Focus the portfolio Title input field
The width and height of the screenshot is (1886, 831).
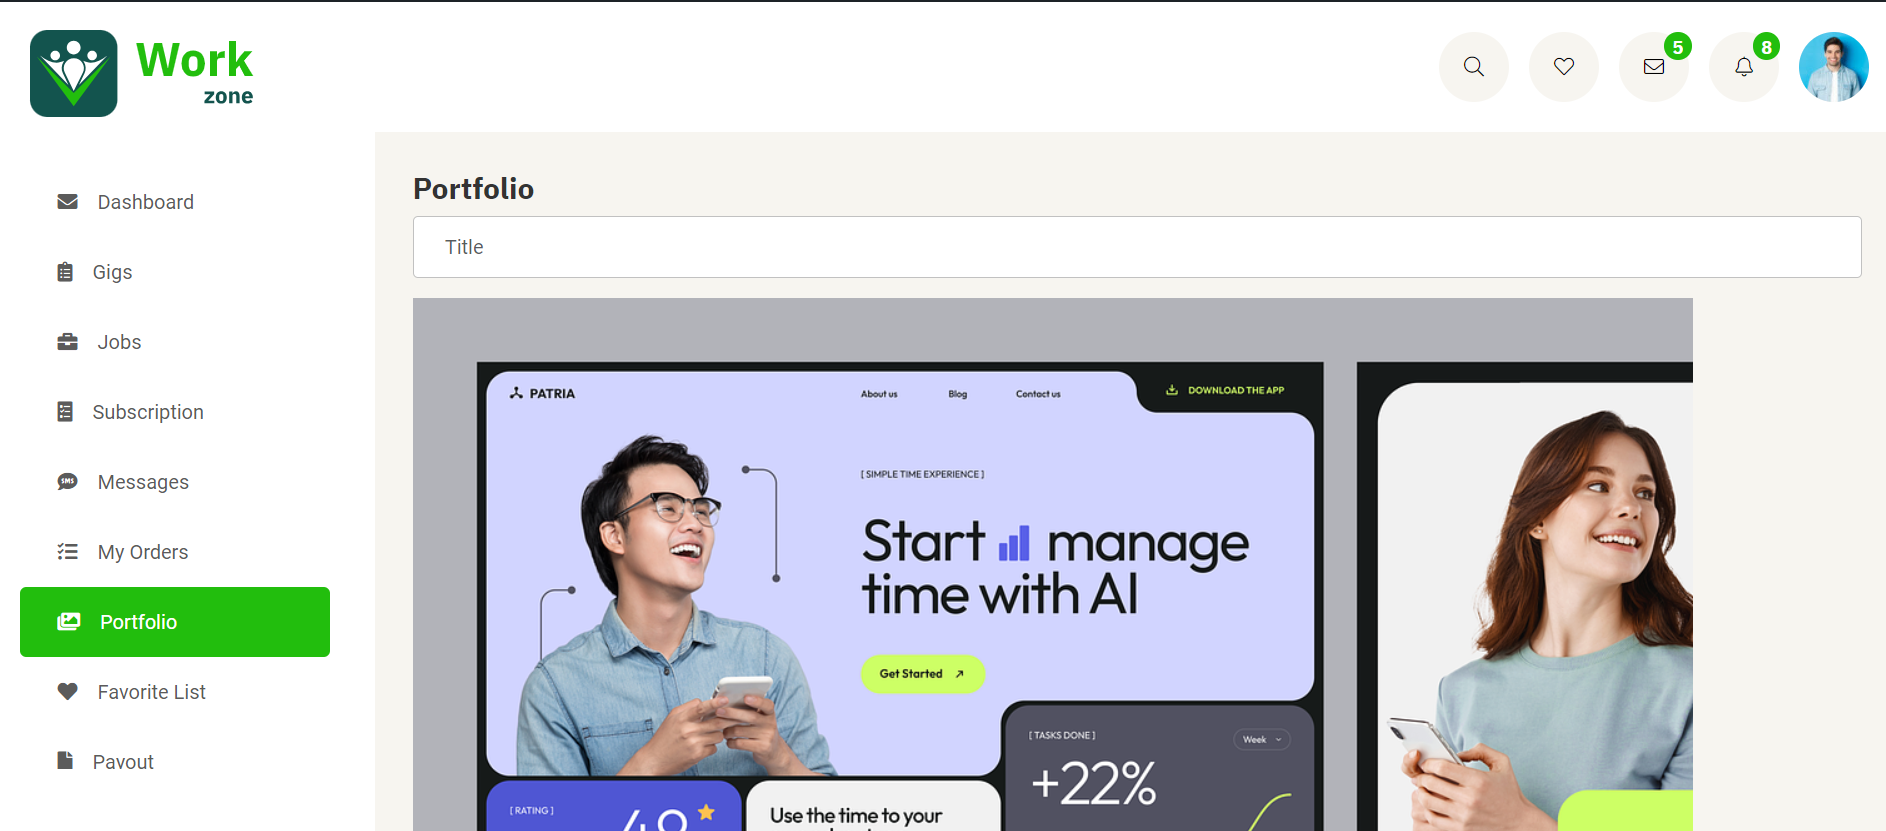1137,247
